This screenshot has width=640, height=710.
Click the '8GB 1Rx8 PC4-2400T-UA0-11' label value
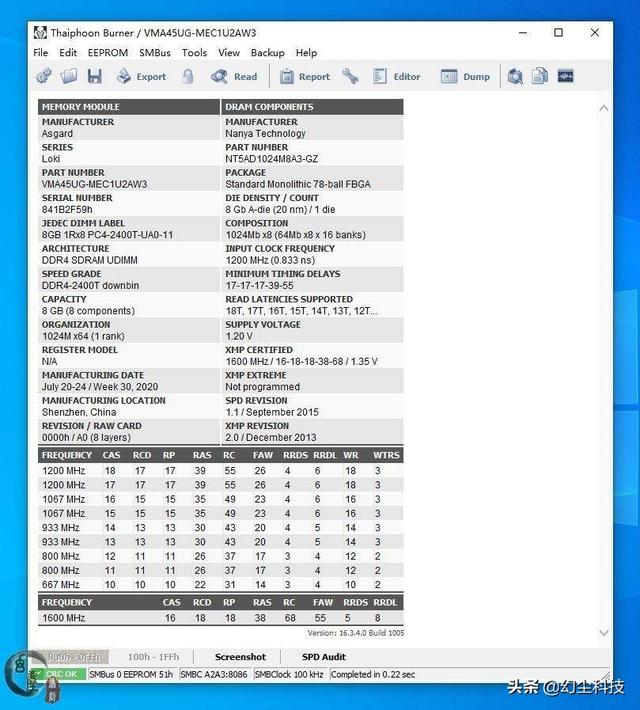[107, 235]
